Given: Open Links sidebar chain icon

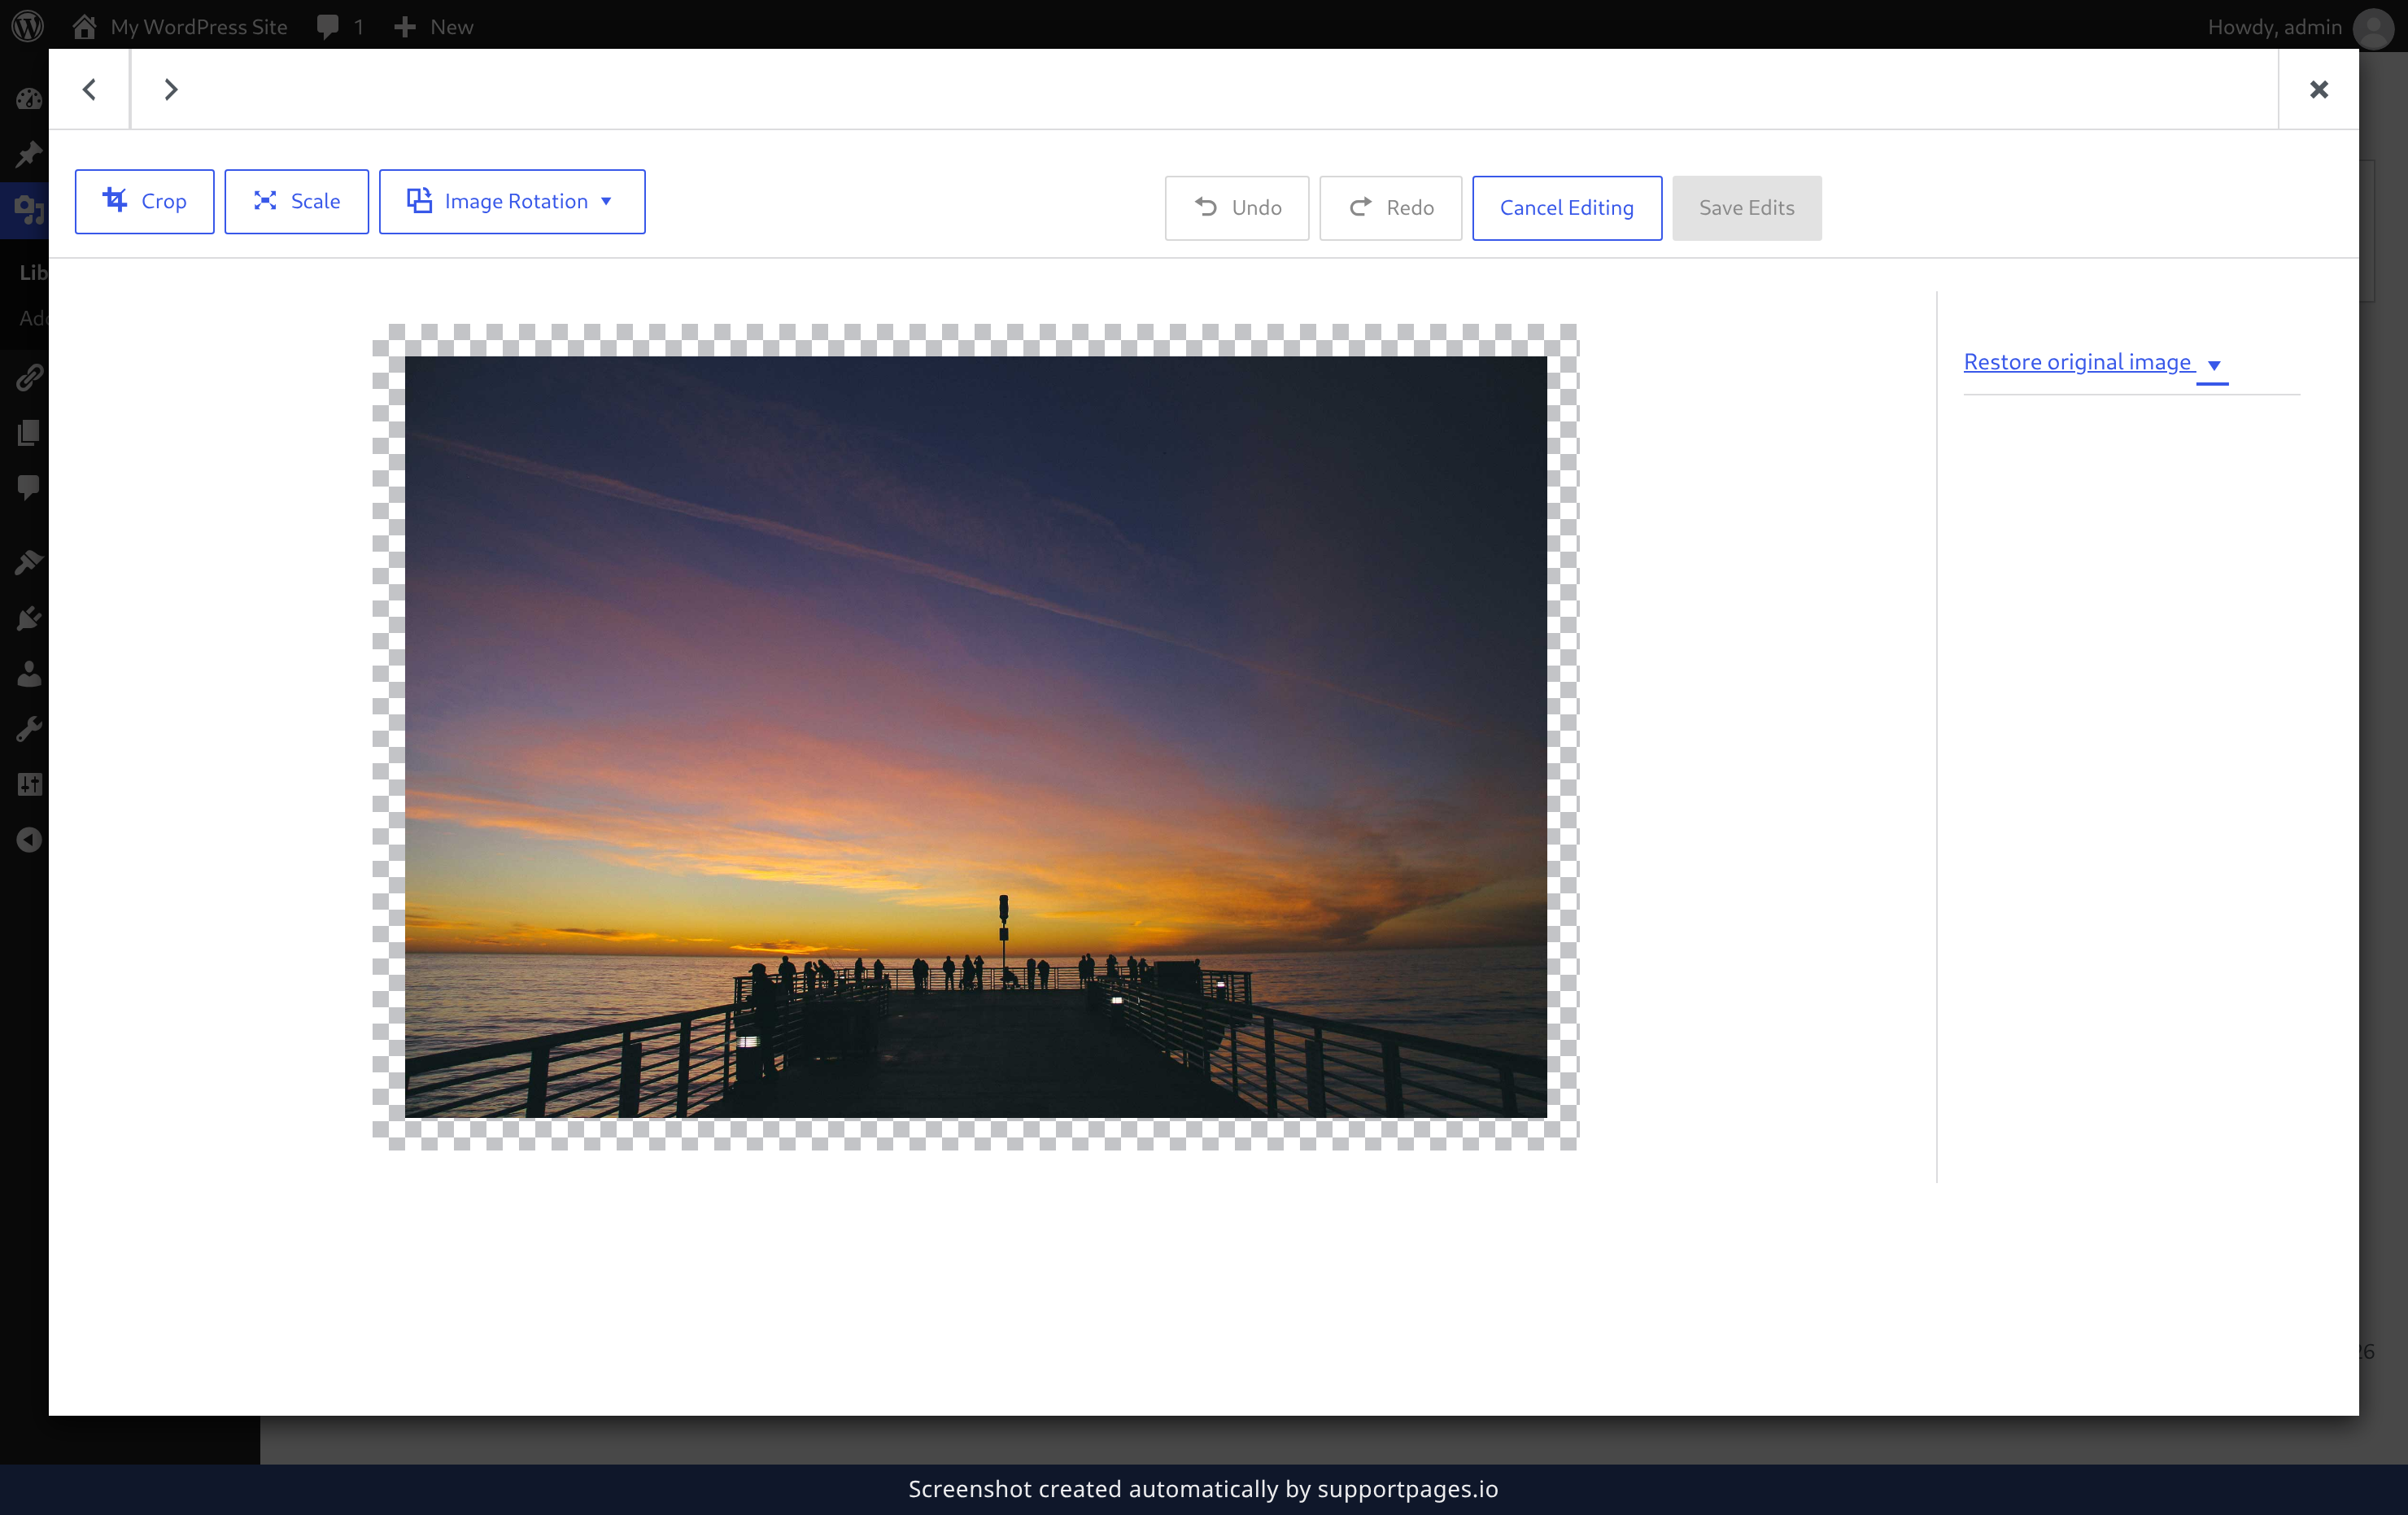Looking at the screenshot, I should pyautogui.click(x=29, y=377).
